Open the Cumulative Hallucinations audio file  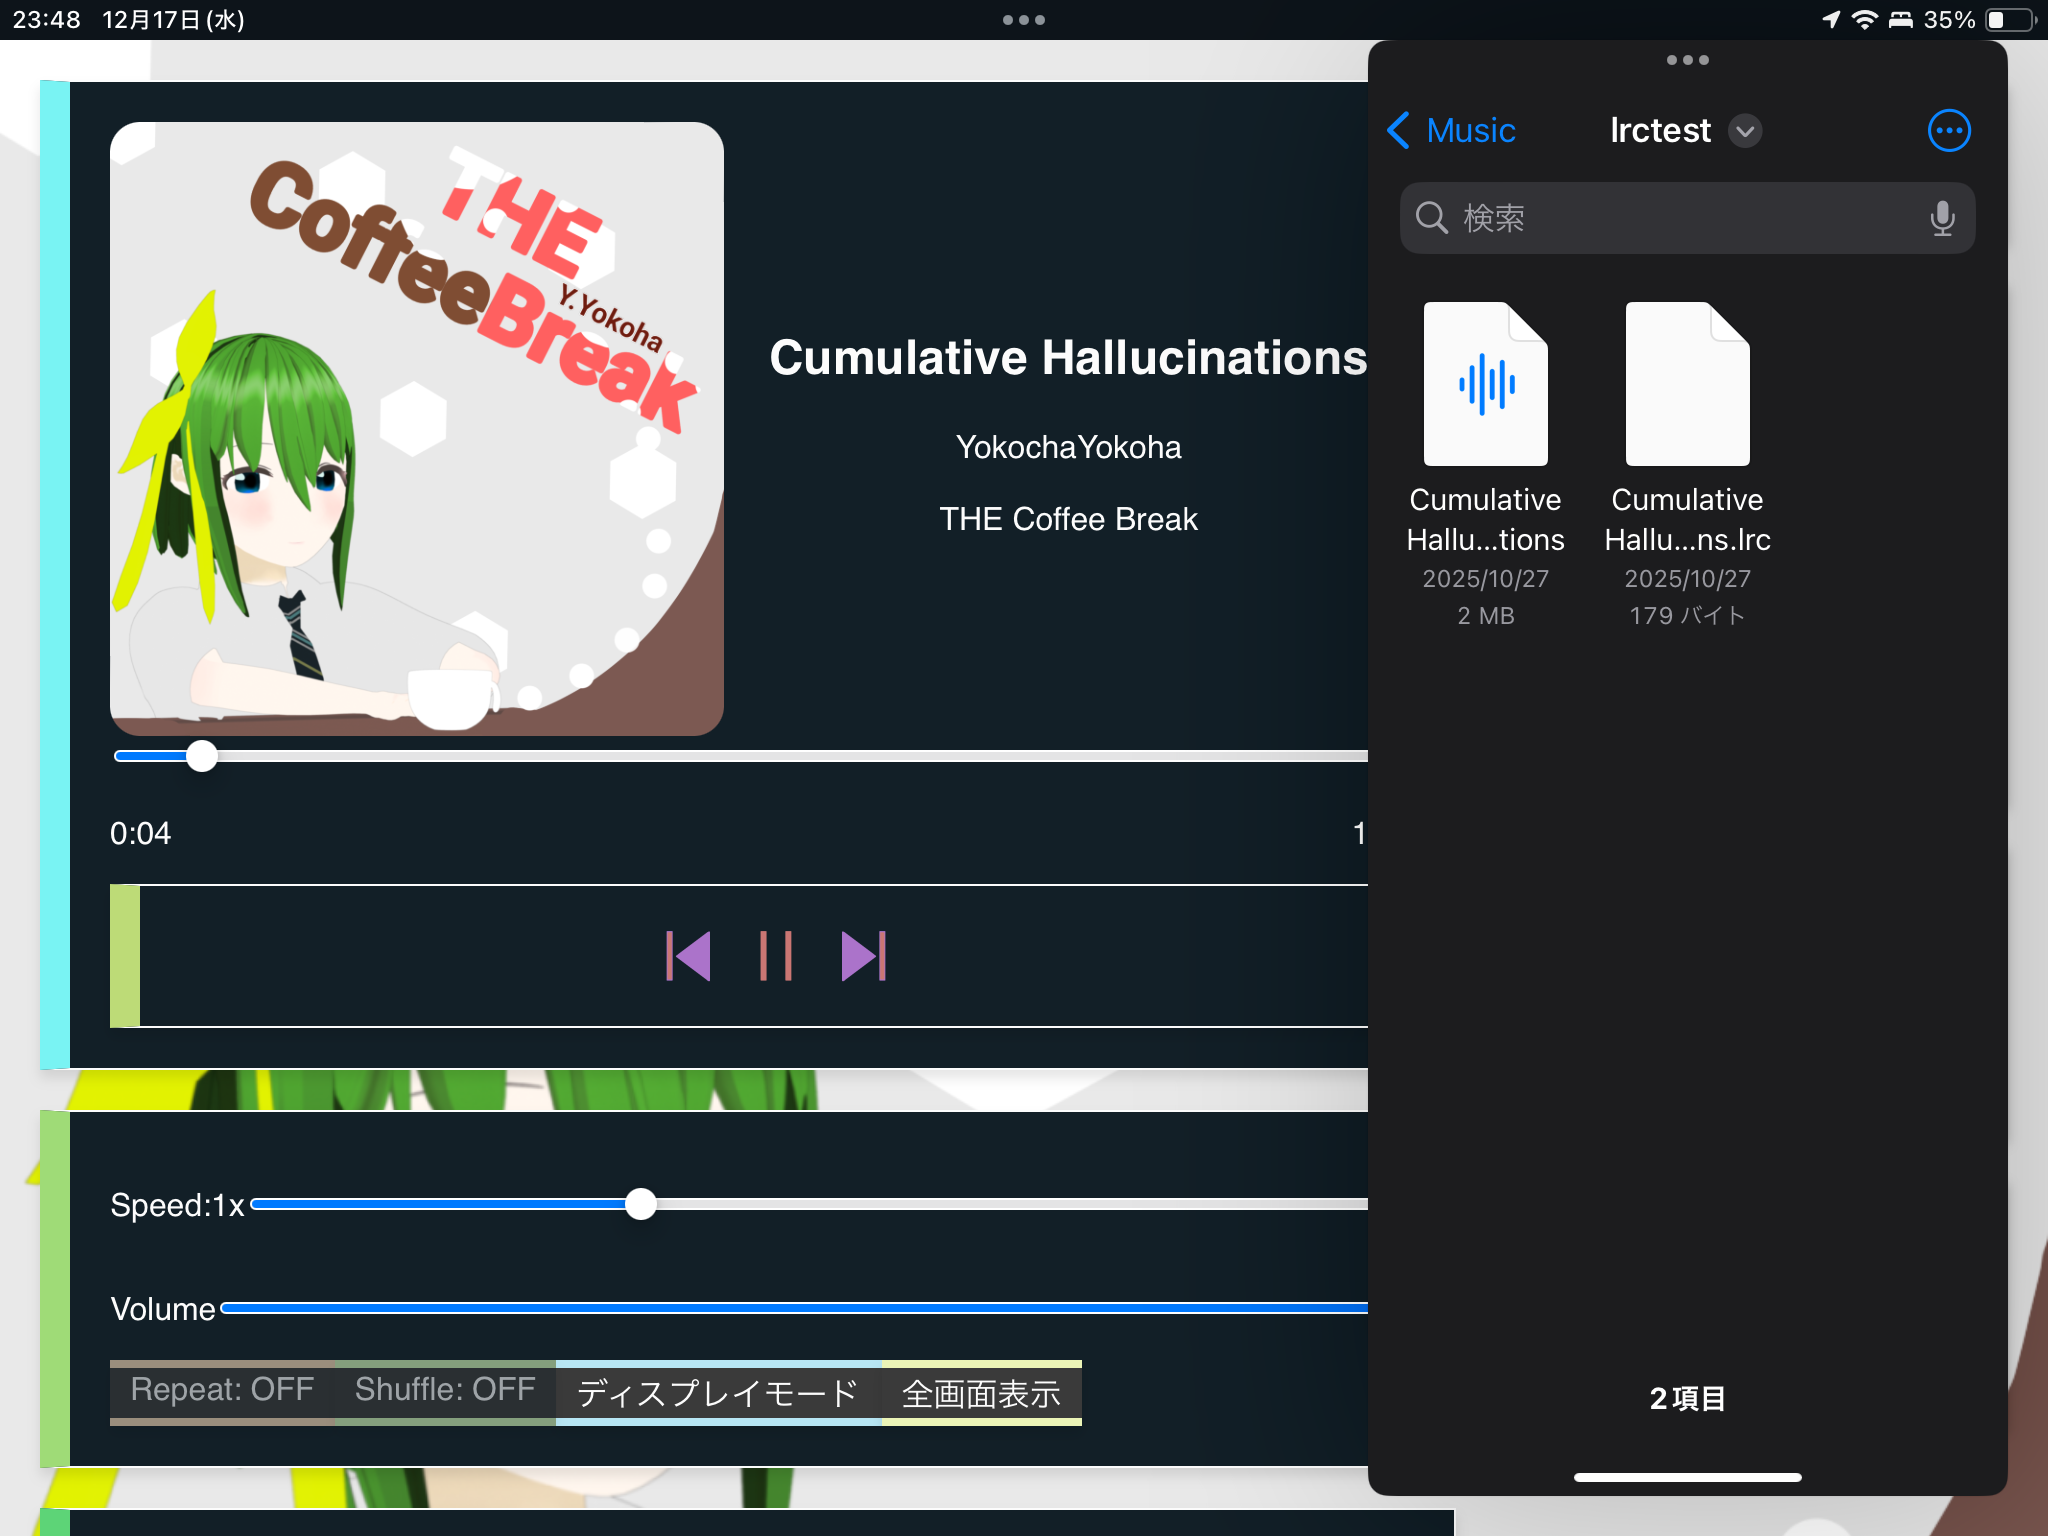coord(1485,385)
